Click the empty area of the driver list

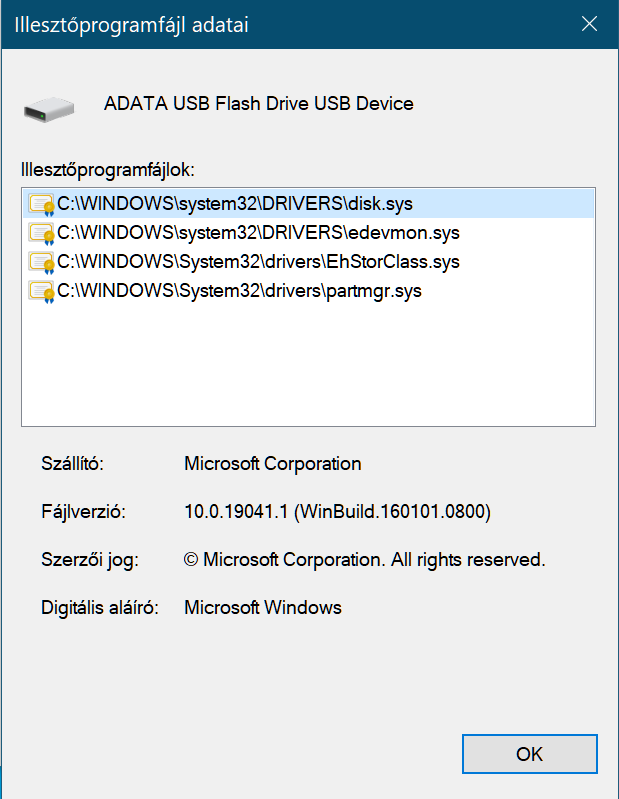tap(308, 364)
